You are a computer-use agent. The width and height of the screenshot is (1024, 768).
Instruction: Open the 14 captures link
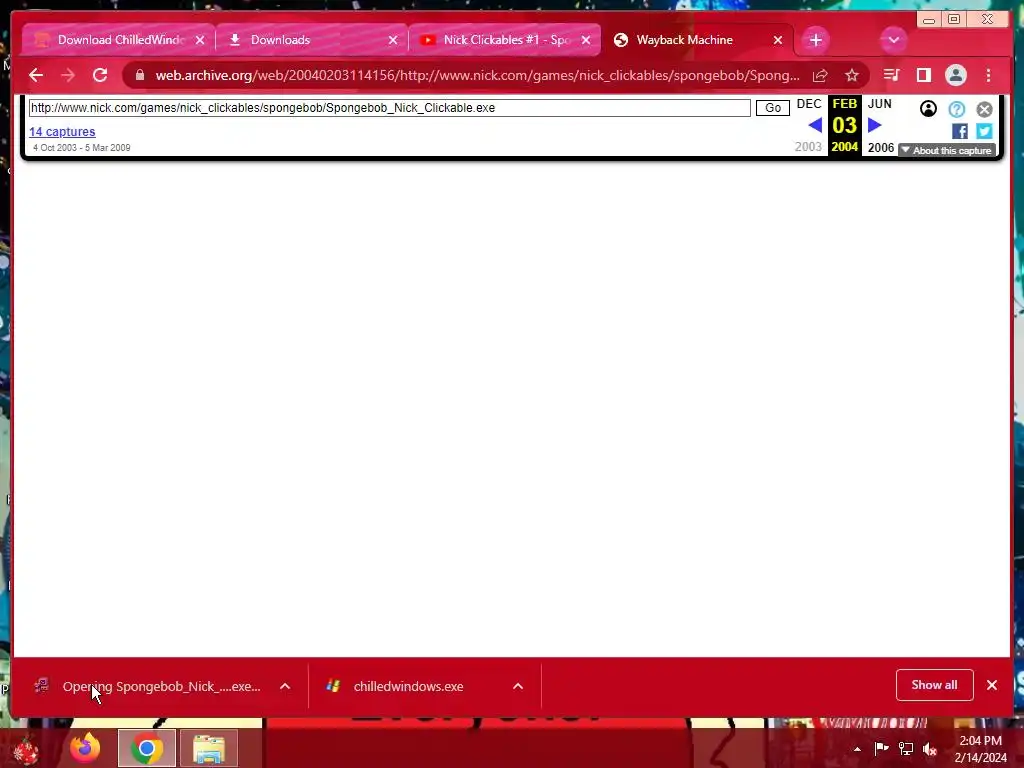pyautogui.click(x=62, y=131)
